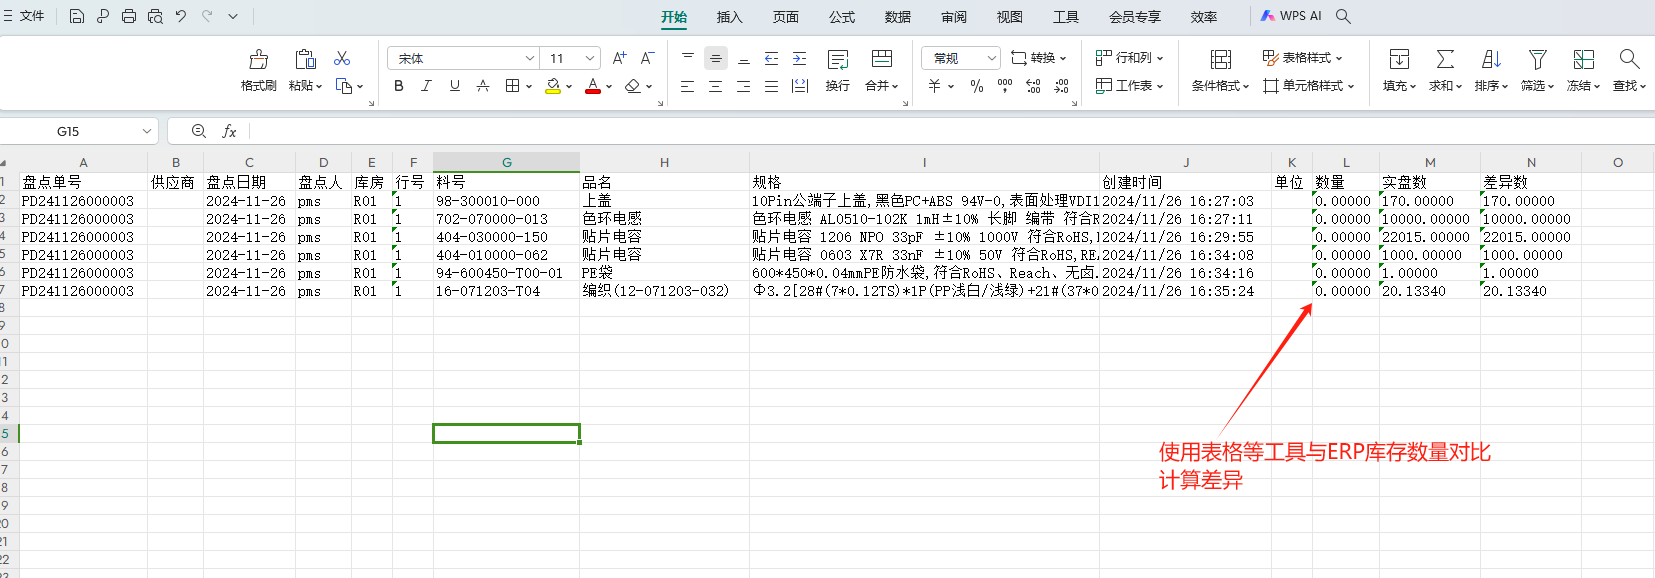Click the yellow fill color swatch

[553, 86]
